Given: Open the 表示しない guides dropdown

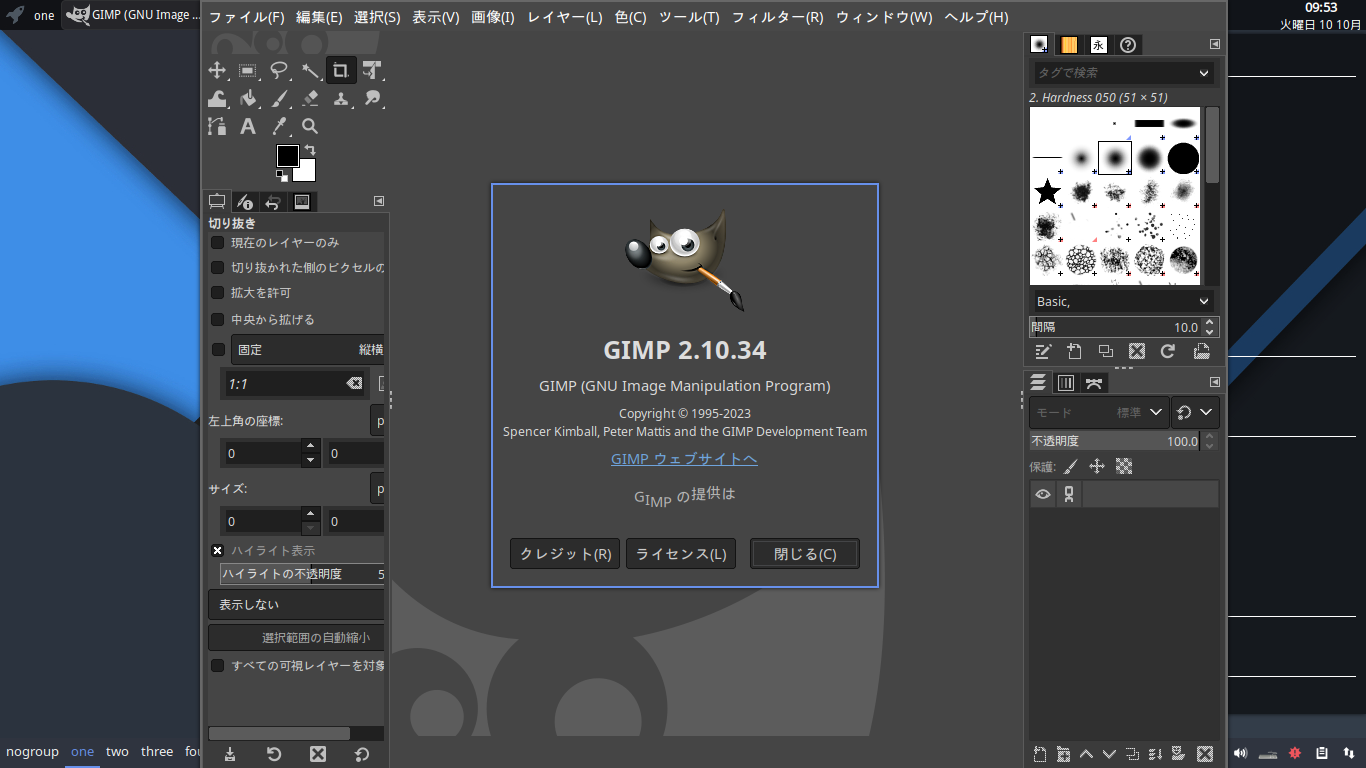Looking at the screenshot, I should [297, 605].
